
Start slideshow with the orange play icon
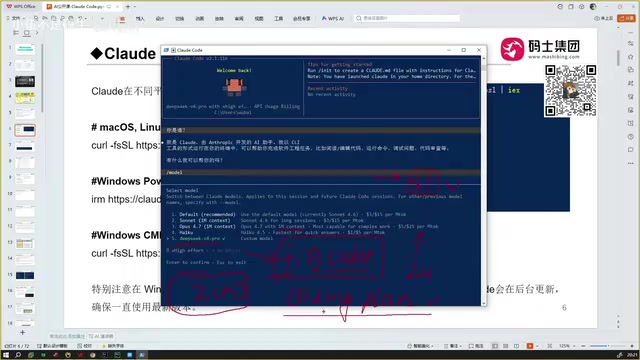(x=530, y=346)
